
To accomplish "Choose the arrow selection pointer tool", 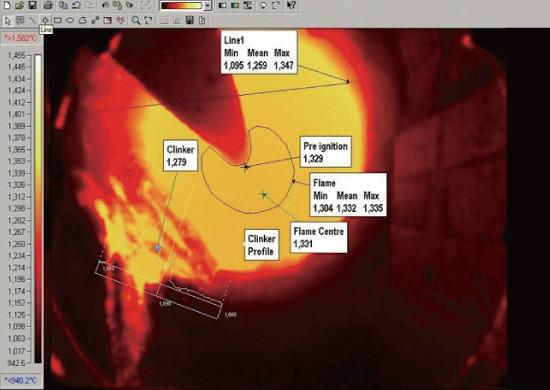I will click(x=7, y=20).
